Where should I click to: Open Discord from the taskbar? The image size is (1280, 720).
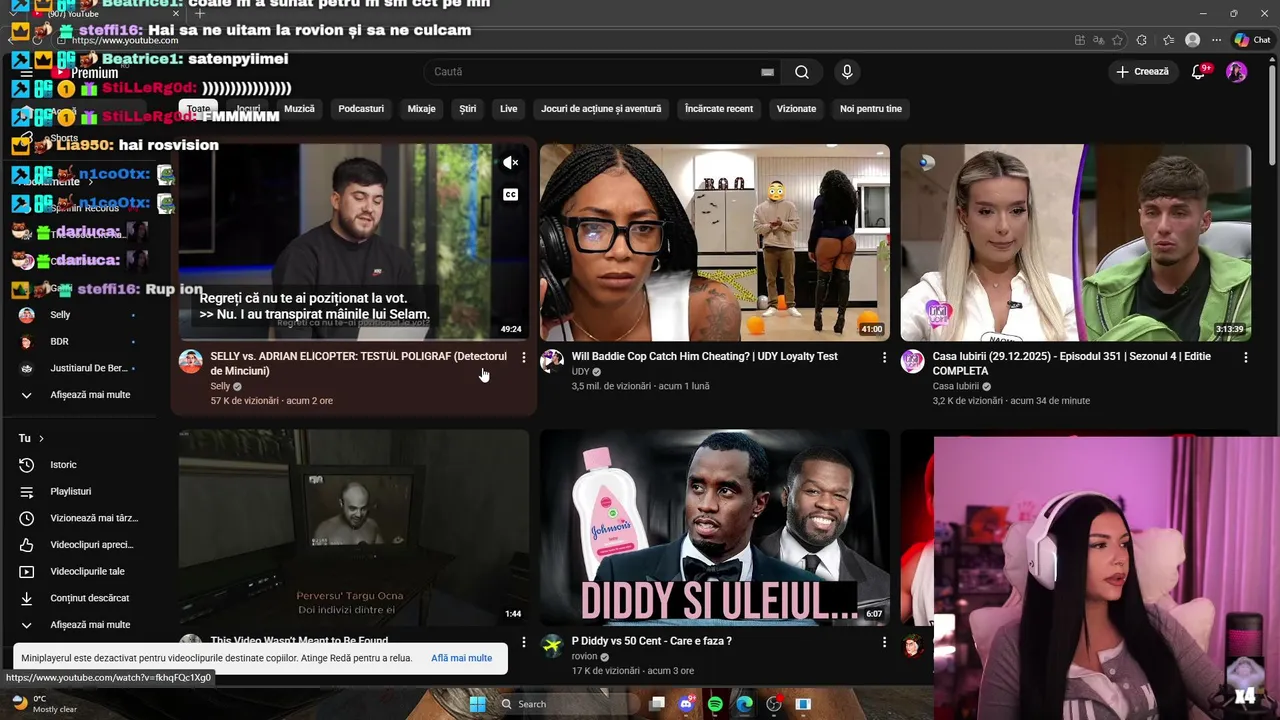(x=686, y=704)
